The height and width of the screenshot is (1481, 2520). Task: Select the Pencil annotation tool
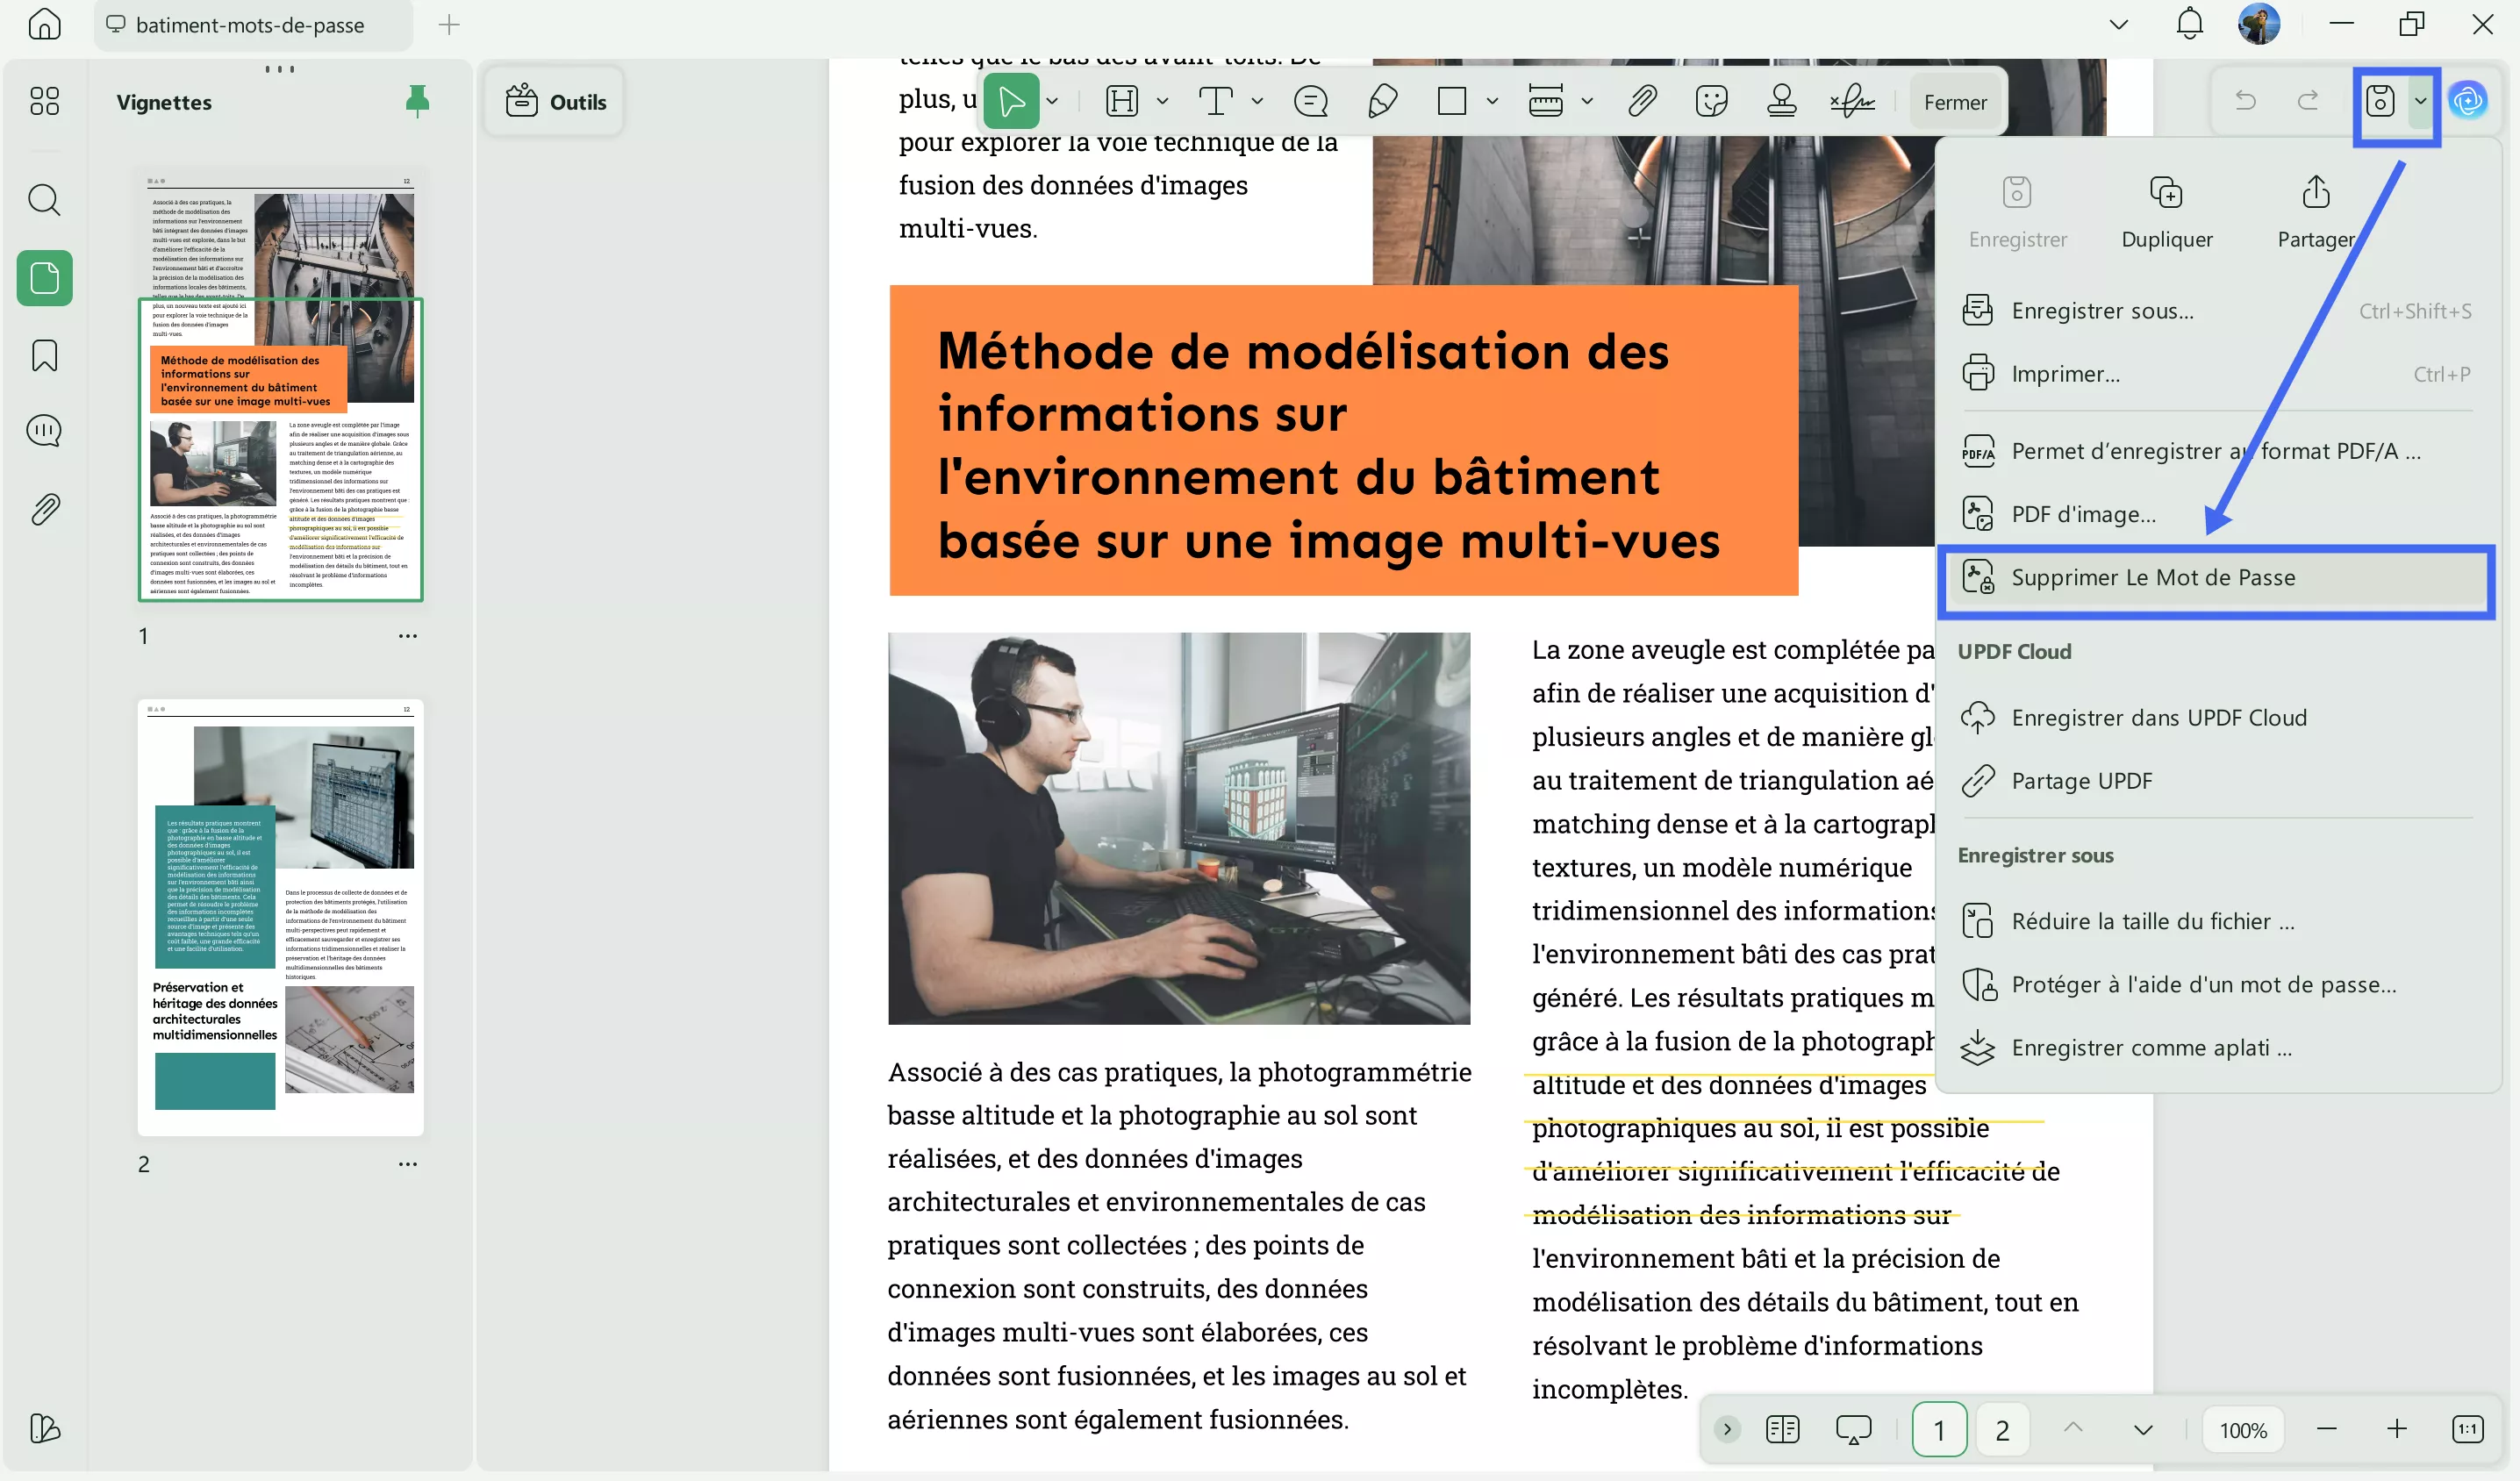coord(1383,100)
